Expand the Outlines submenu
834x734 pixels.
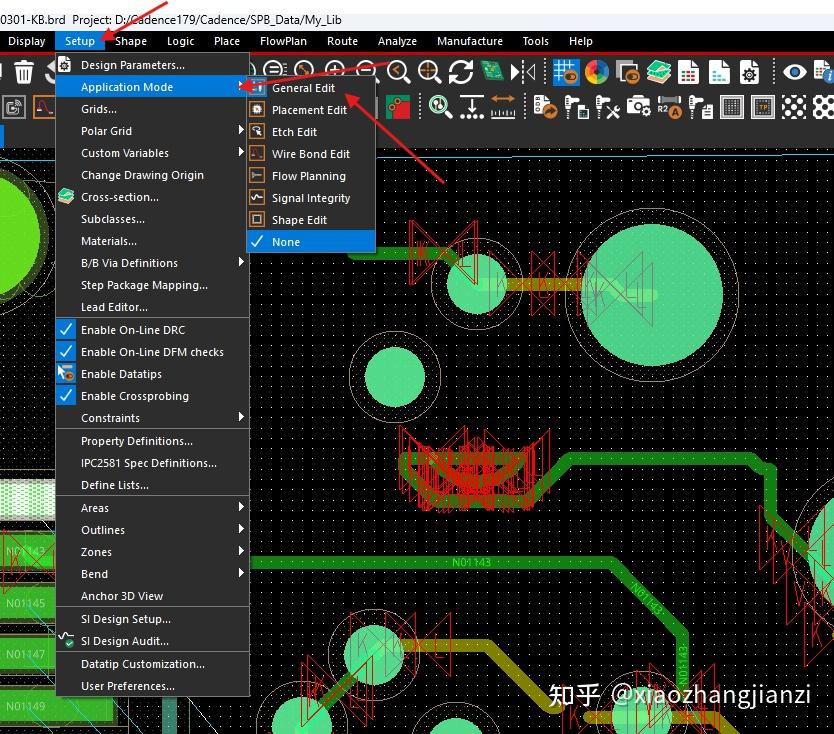pyautogui.click(x=152, y=530)
